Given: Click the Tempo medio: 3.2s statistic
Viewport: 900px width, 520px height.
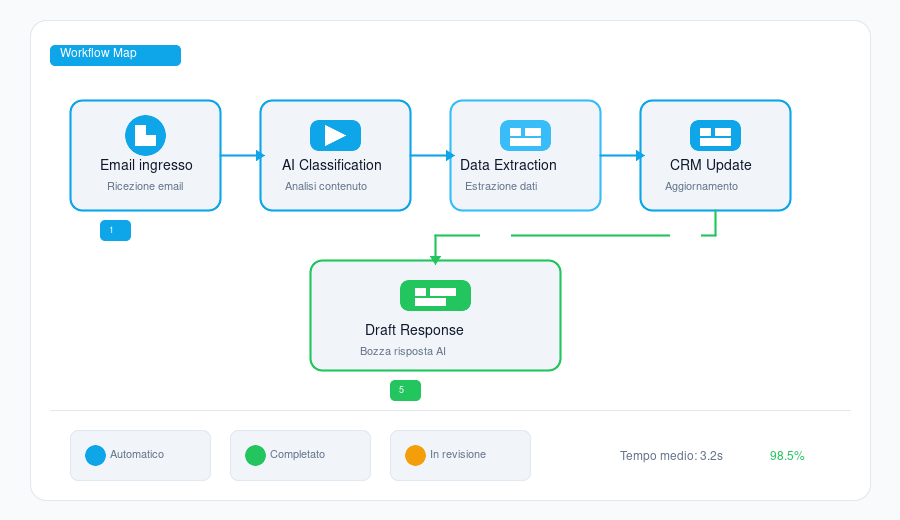Looking at the screenshot, I should [x=671, y=456].
